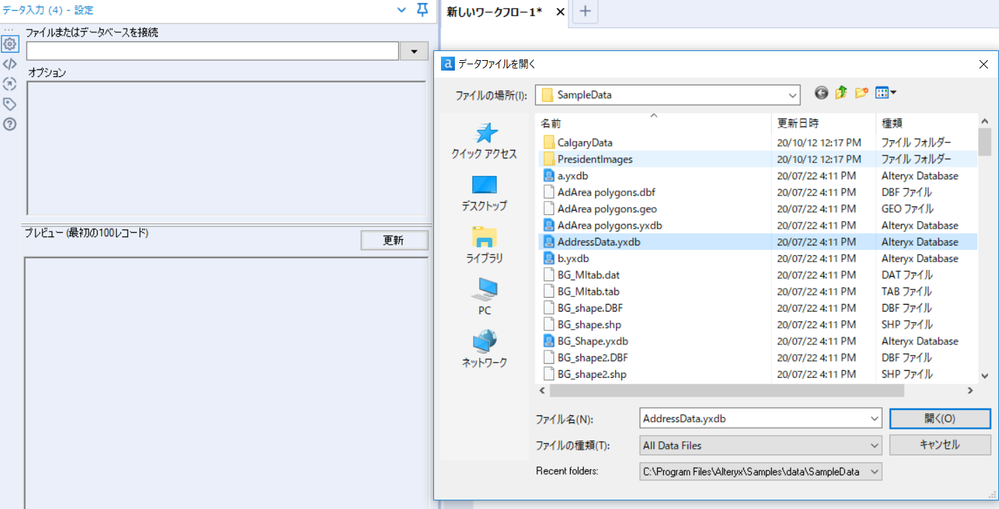Close the new workflow 1 tab
This screenshot has height=509, width=999.
click(x=560, y=11)
